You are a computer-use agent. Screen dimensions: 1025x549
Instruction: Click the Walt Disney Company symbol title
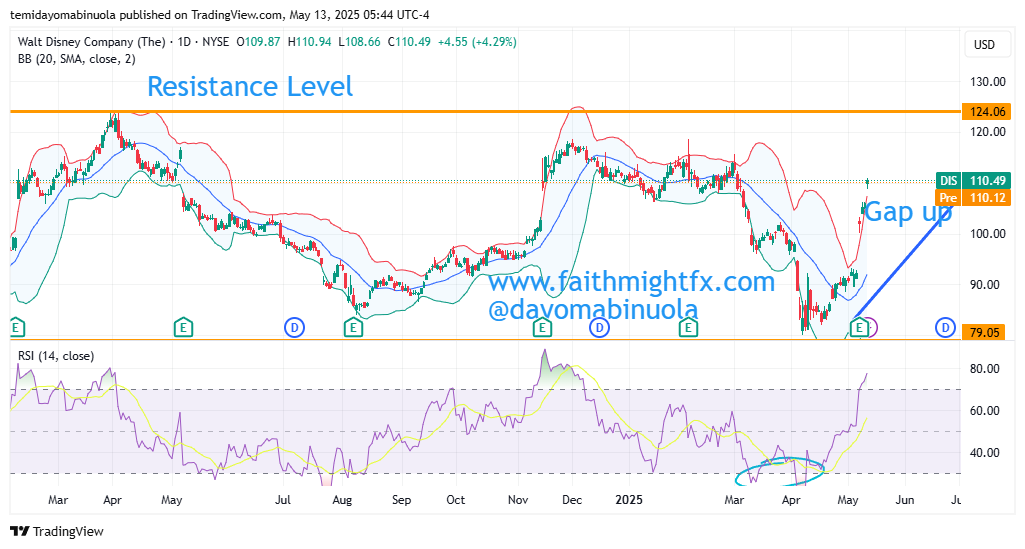92,42
